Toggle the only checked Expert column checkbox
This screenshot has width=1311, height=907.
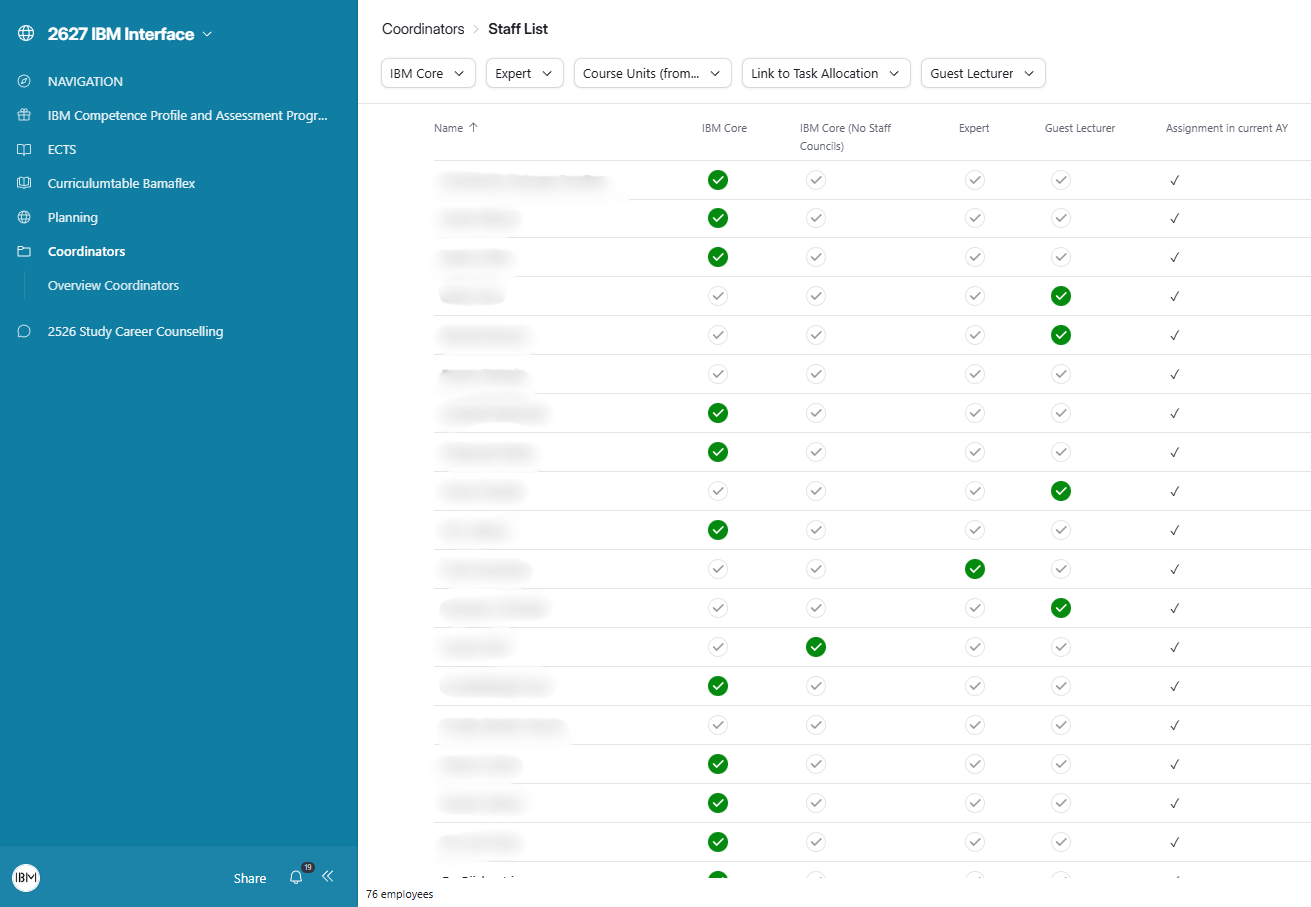(x=975, y=569)
